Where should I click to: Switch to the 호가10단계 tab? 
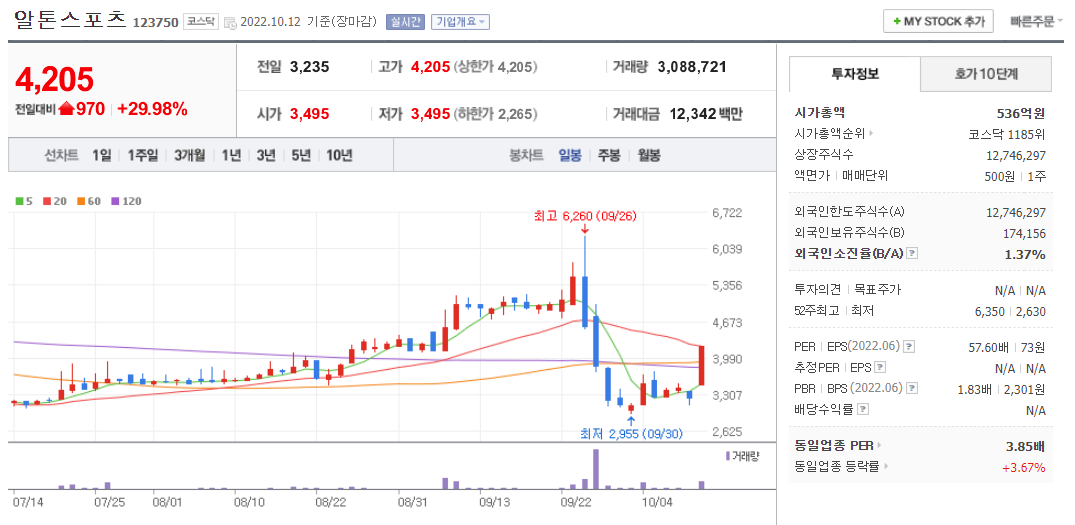985,74
